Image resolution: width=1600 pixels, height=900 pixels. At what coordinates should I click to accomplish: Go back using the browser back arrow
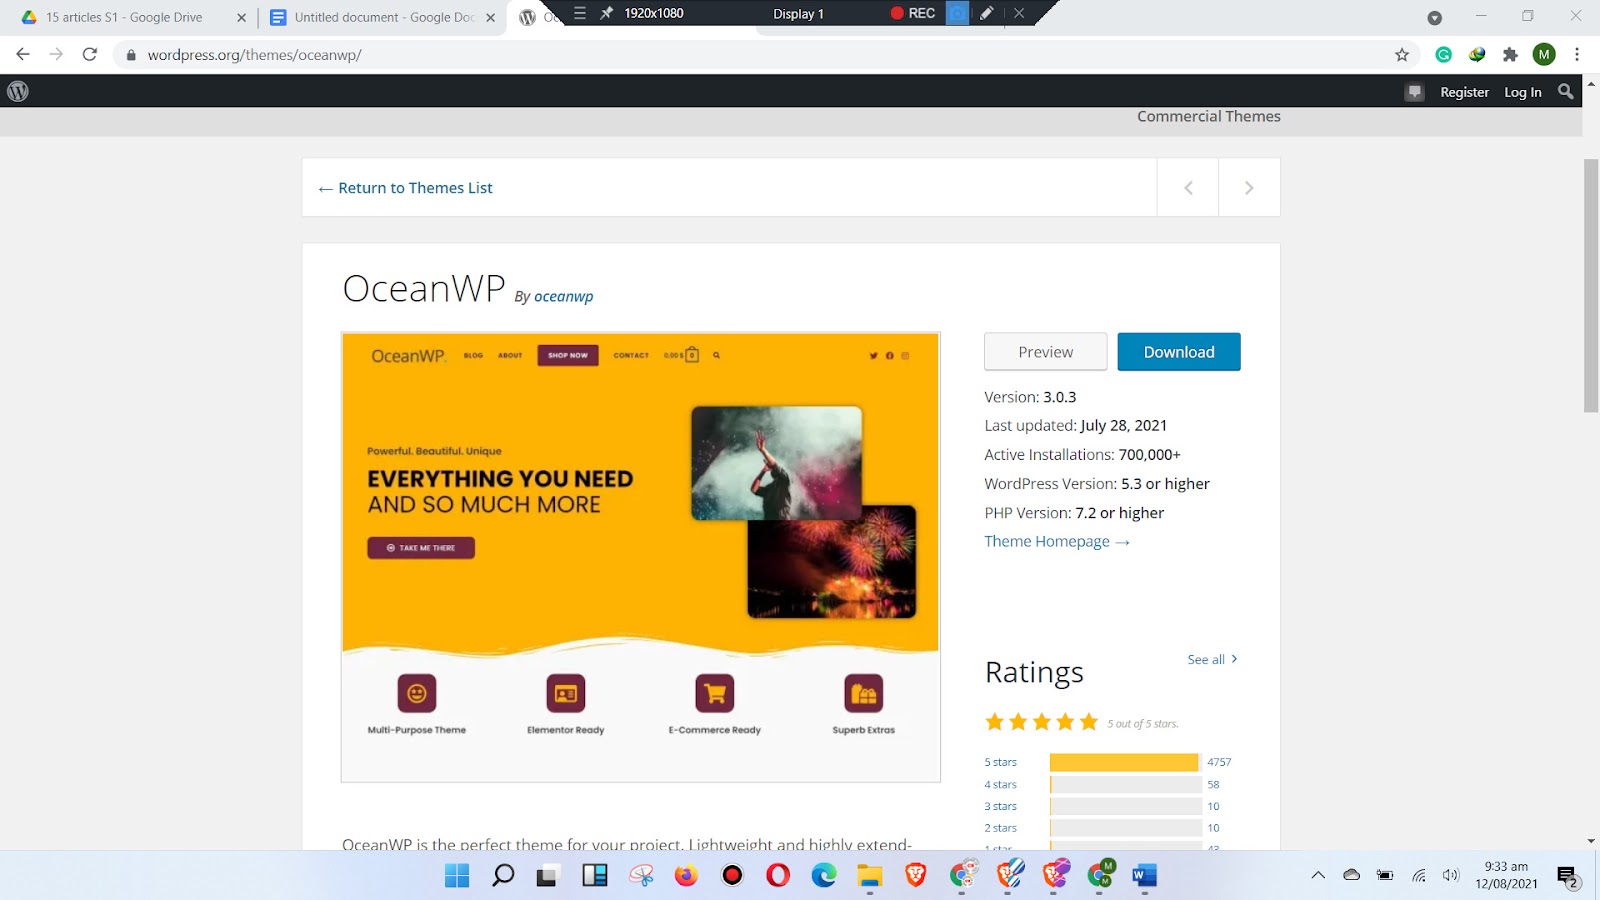click(23, 54)
